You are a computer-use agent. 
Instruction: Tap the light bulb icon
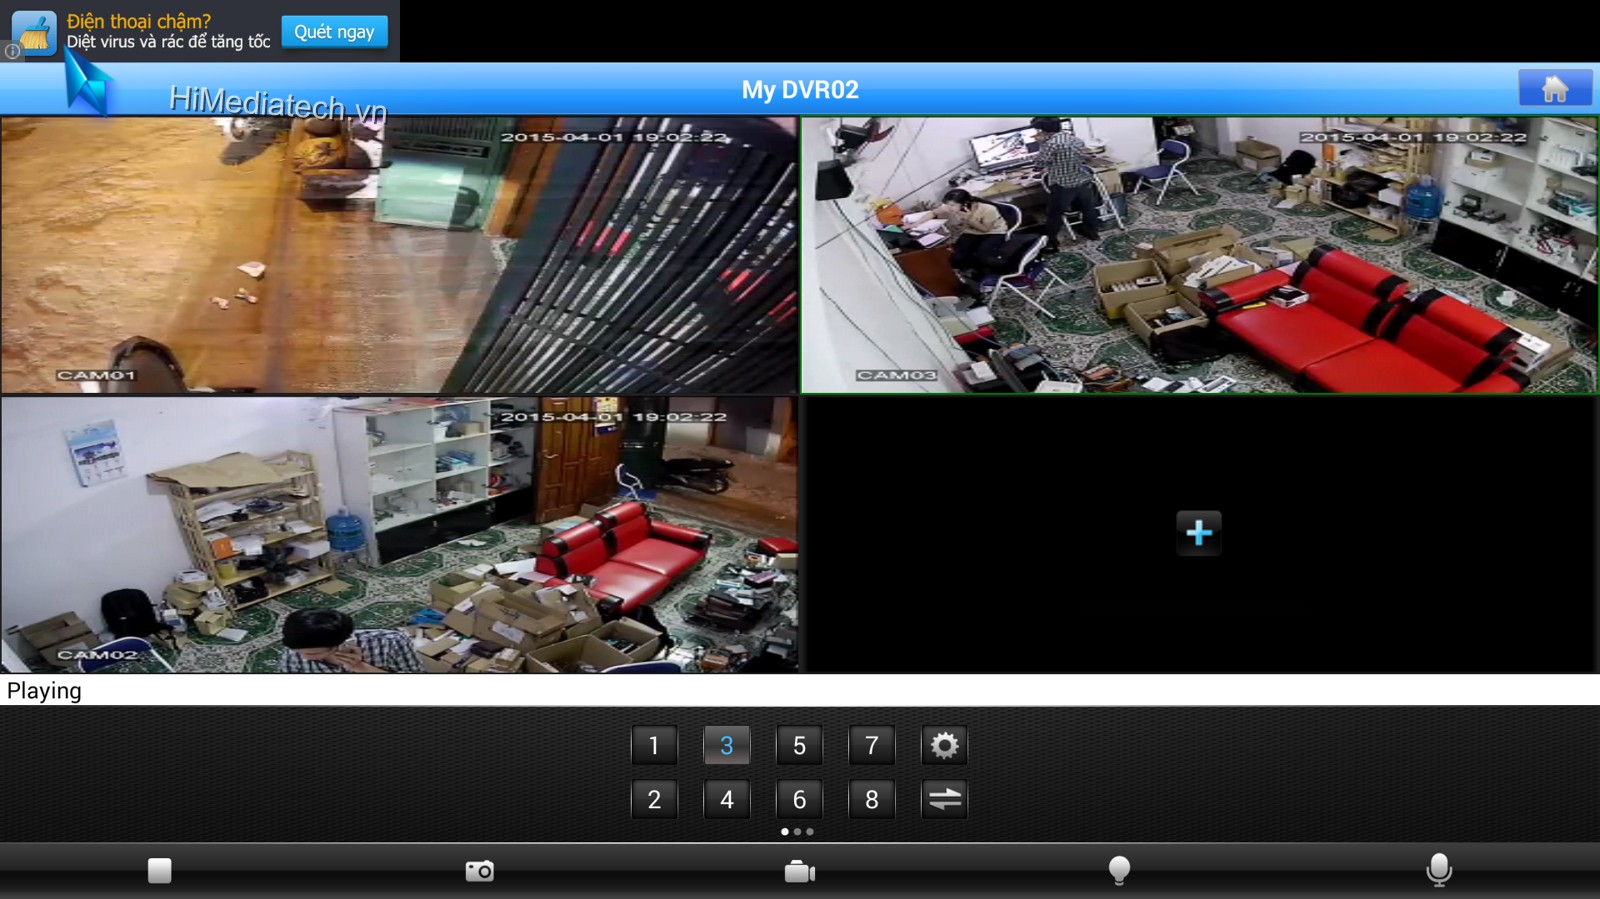1119,871
